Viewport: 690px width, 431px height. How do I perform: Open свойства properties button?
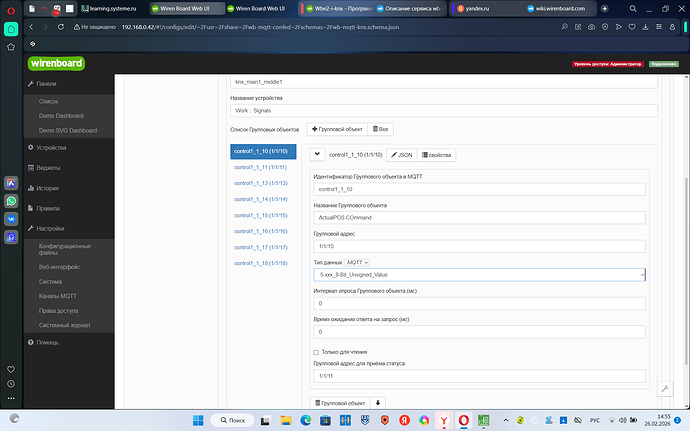(437, 155)
